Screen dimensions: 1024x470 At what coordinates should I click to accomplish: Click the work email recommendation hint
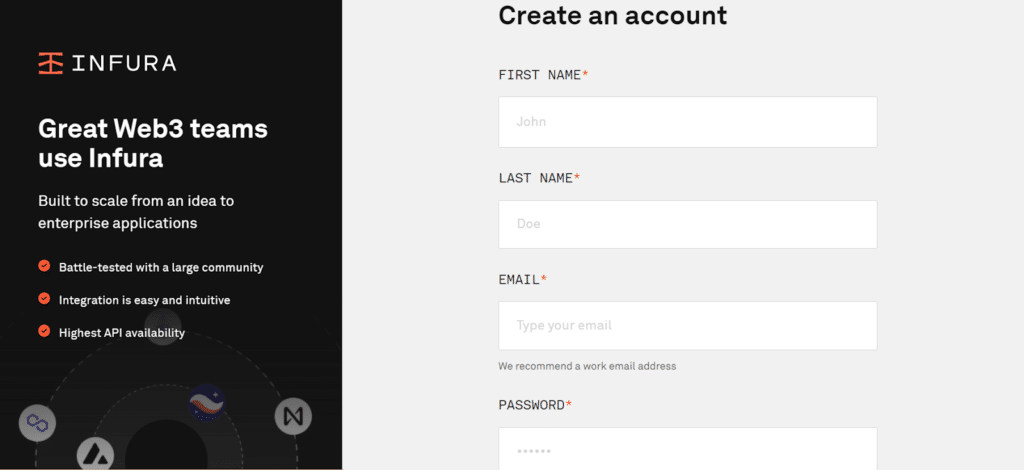pos(587,366)
